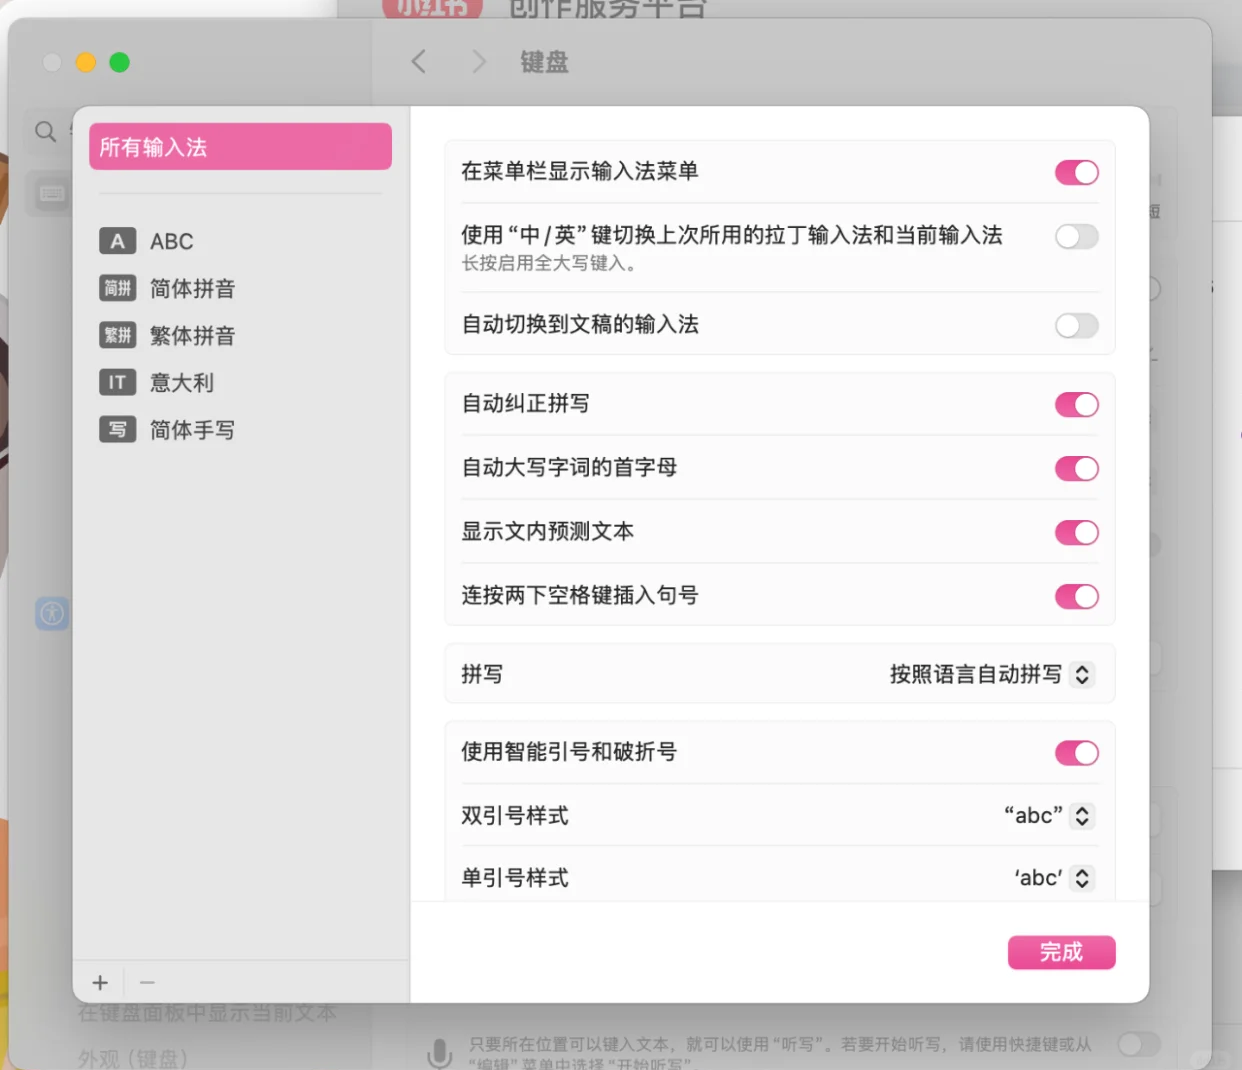Click the microphone dictation icon at bottom
This screenshot has height=1070, width=1242.
440,1047
